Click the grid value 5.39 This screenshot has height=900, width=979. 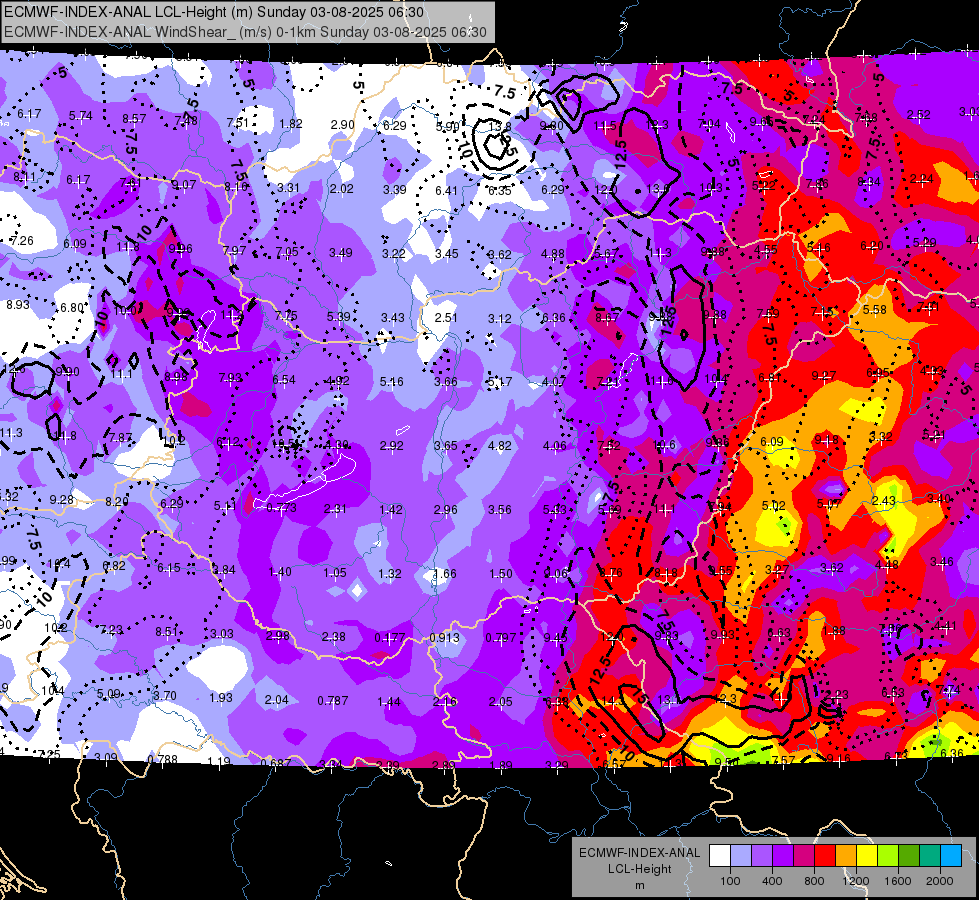click(x=339, y=317)
